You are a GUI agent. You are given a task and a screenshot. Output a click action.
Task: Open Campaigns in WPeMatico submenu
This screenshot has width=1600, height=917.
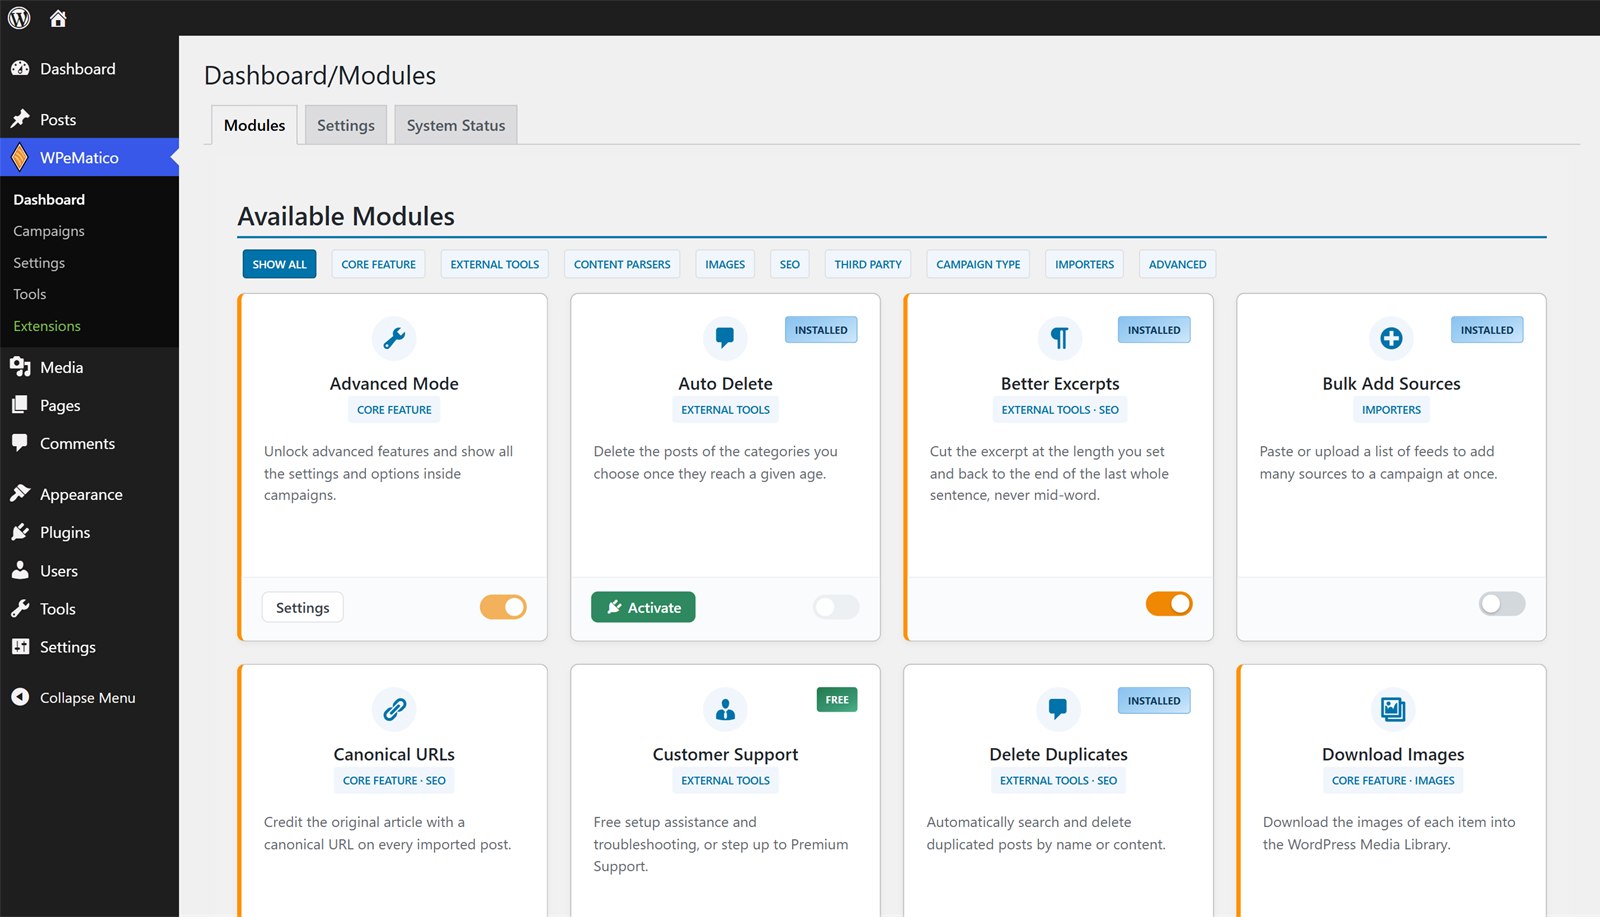click(49, 231)
